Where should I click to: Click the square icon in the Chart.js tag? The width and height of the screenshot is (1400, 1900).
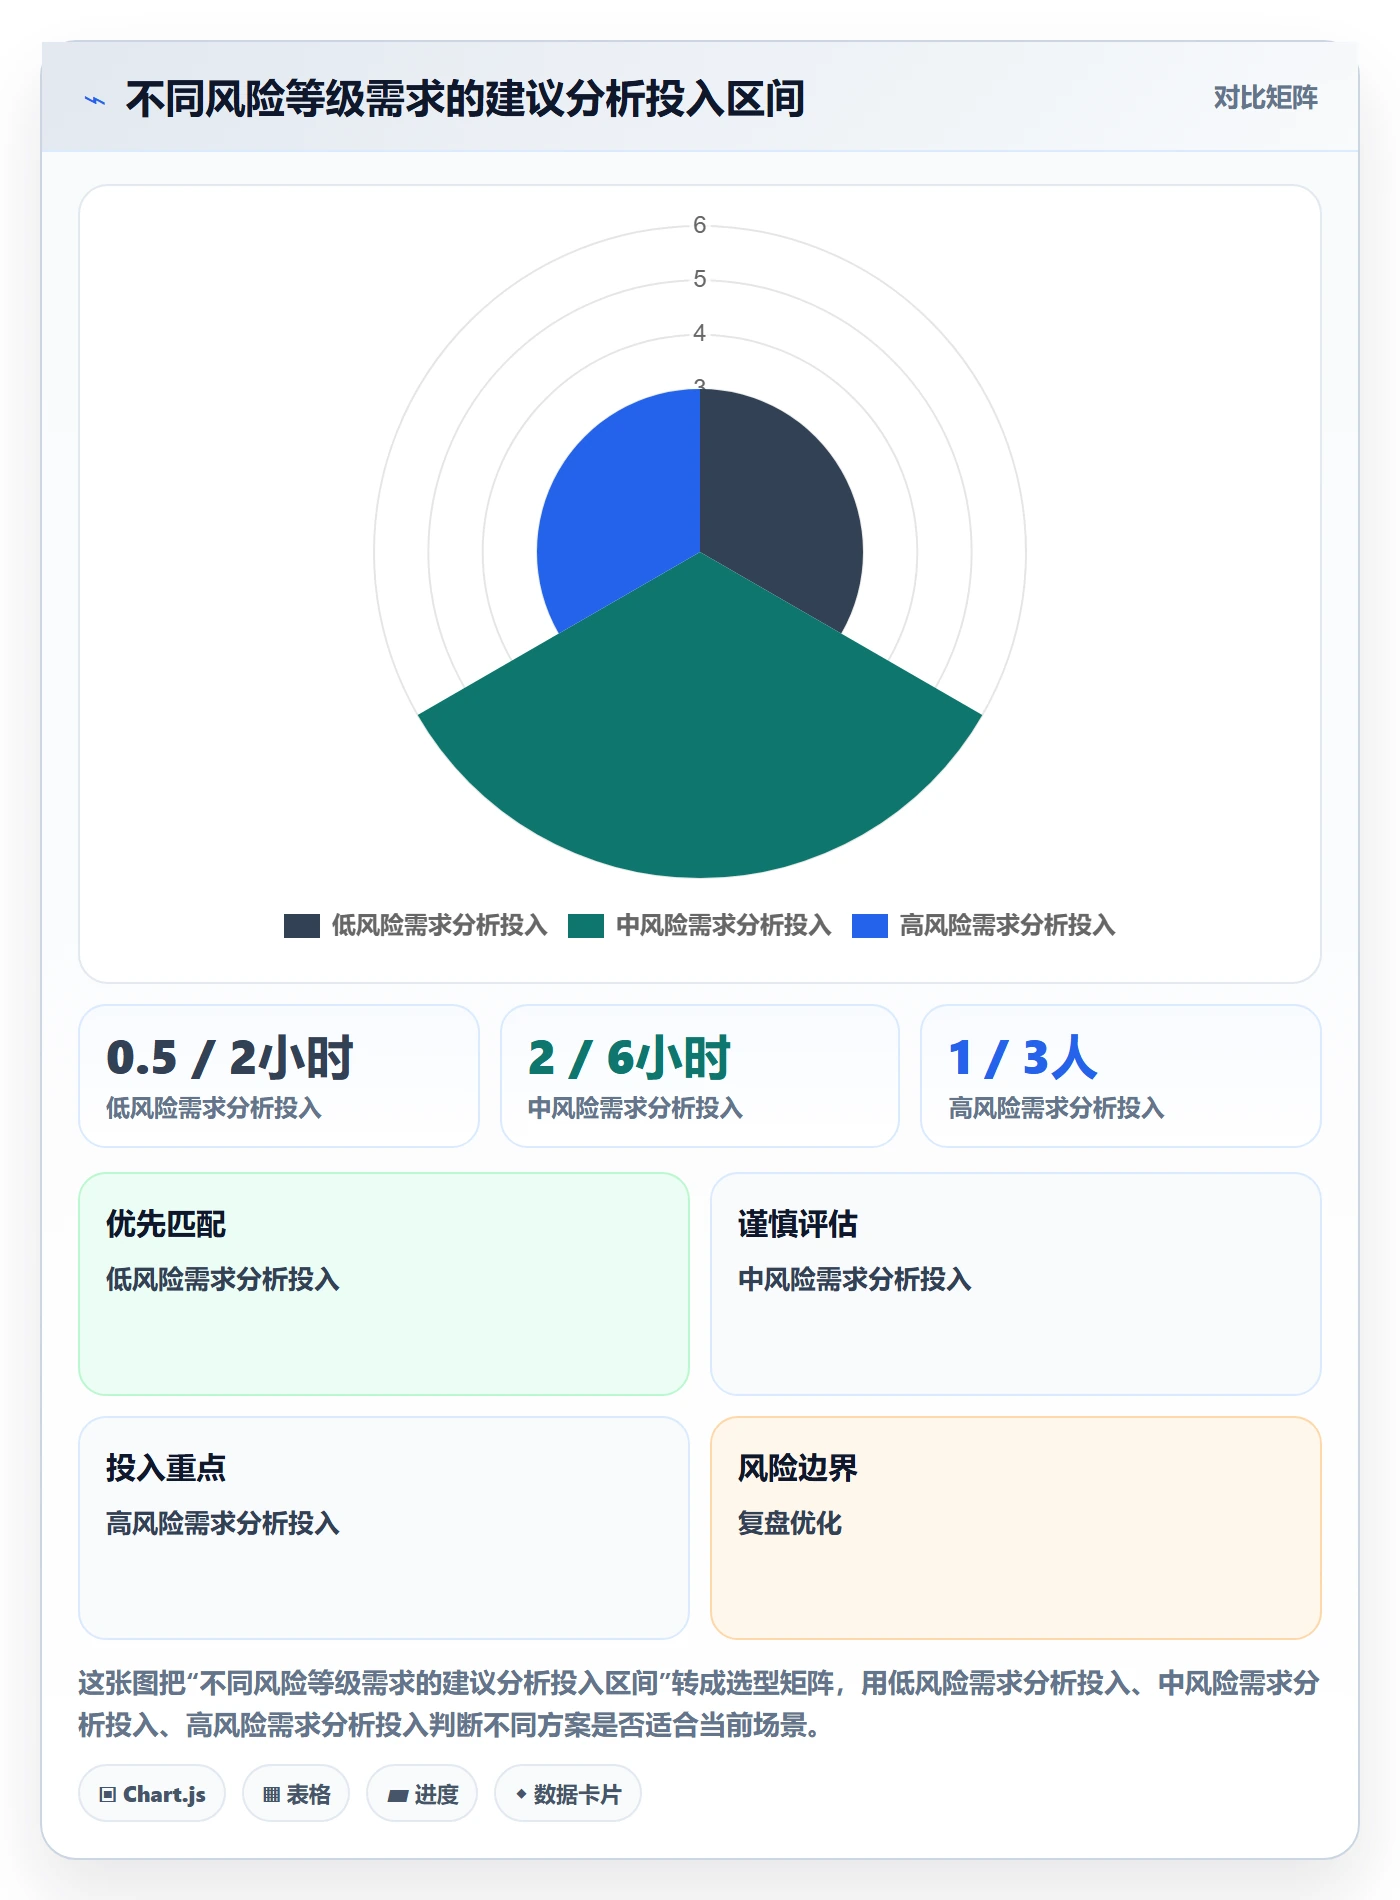[108, 1795]
